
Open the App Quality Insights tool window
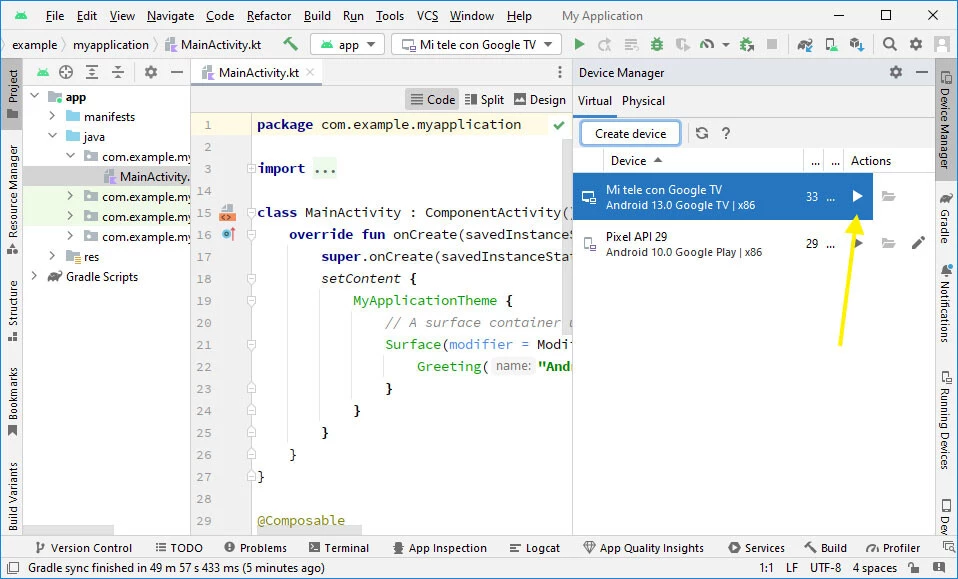pyautogui.click(x=643, y=548)
